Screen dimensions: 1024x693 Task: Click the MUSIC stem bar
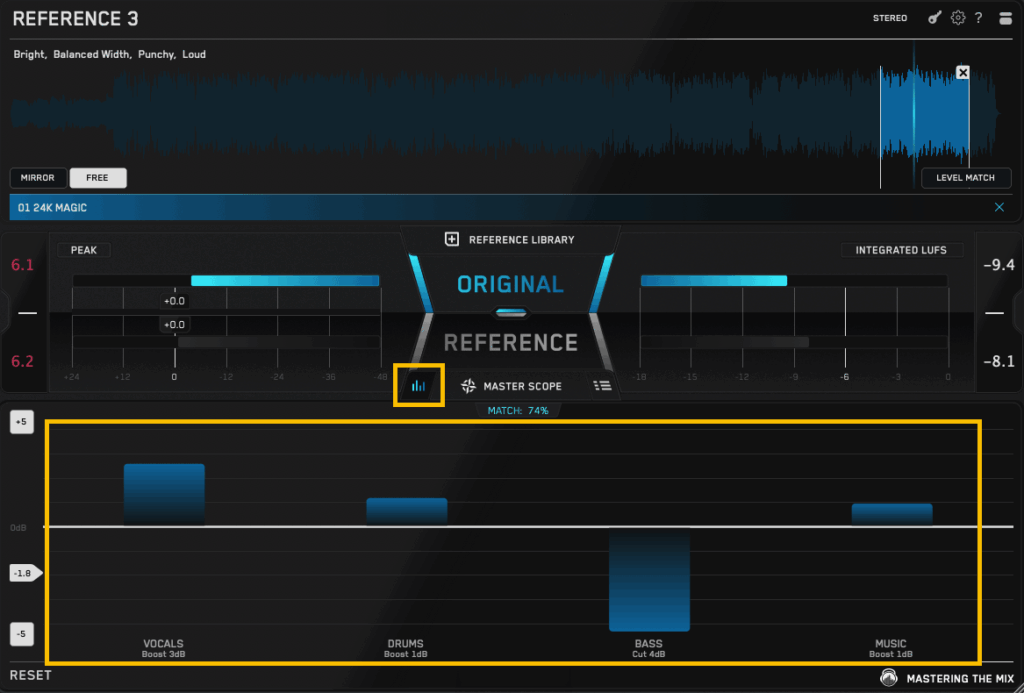point(891,515)
